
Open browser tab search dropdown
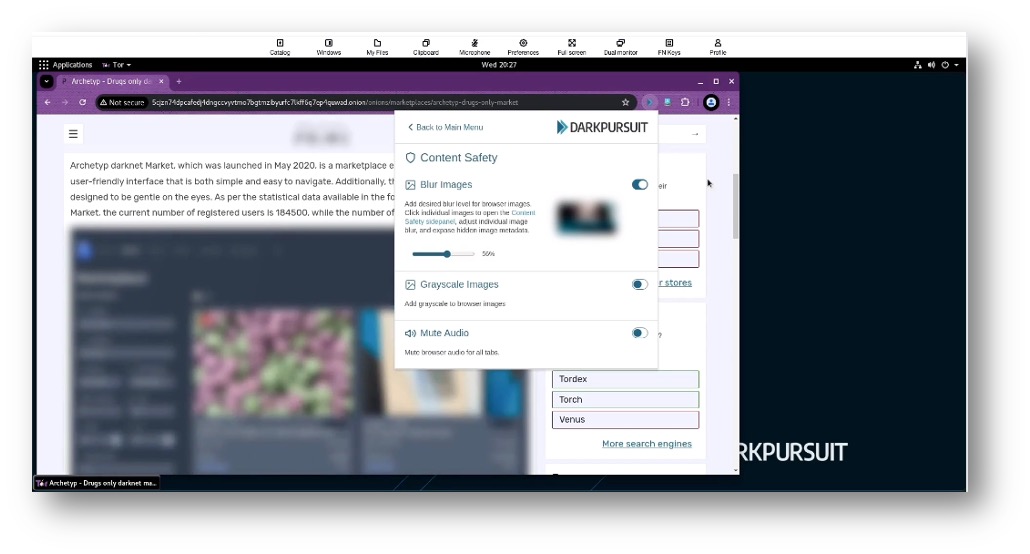click(46, 81)
